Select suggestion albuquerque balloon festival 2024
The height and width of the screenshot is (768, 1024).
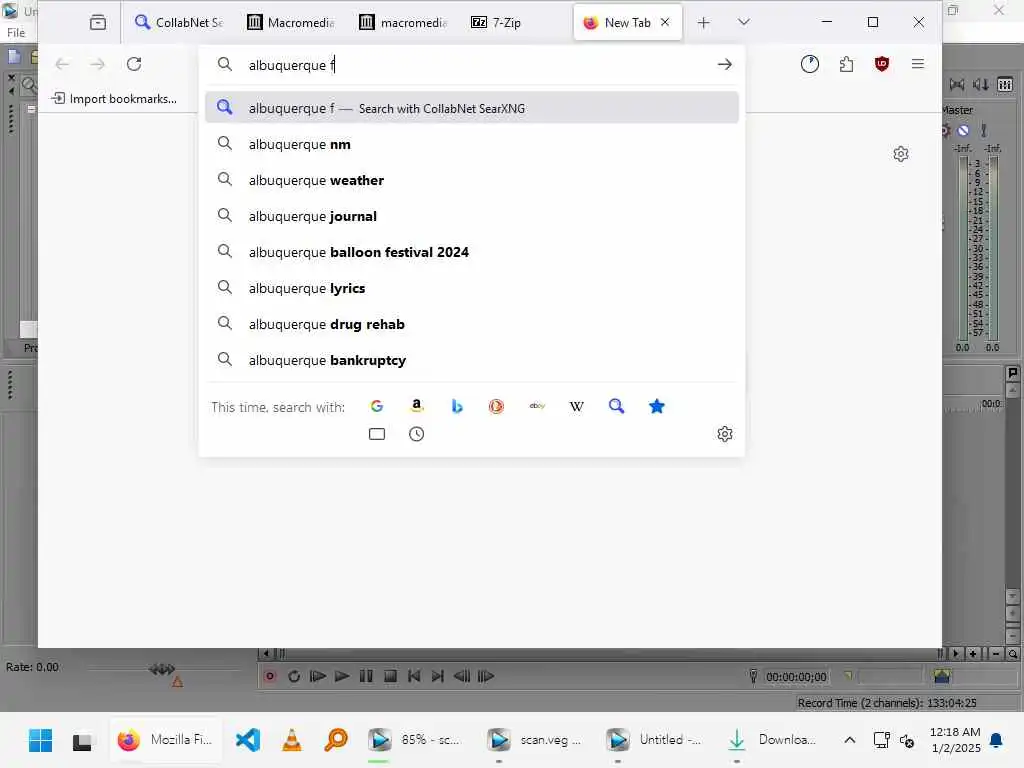(472, 252)
